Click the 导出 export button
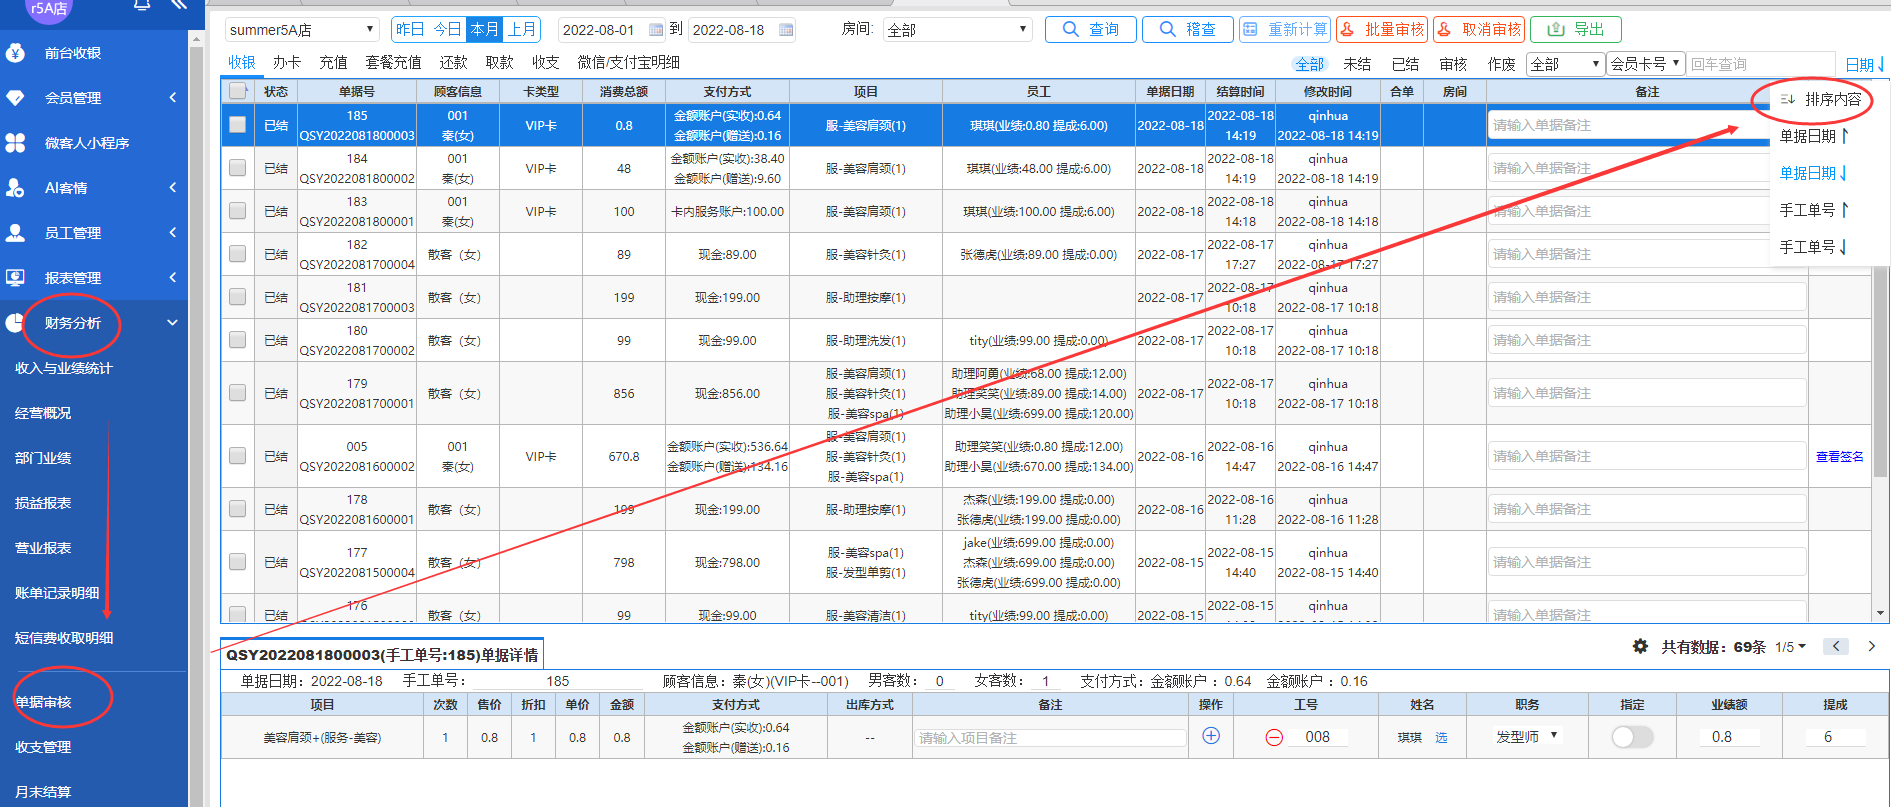The image size is (1891, 807). coord(1576,29)
